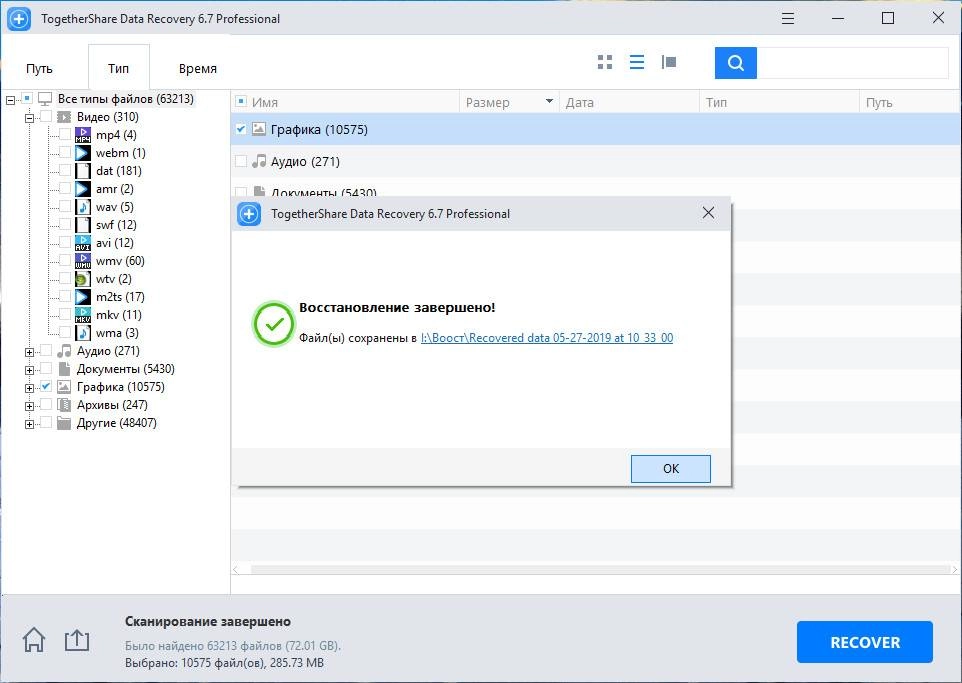Expand the Аудио tree node
The width and height of the screenshot is (962, 683).
pyautogui.click(x=29, y=352)
